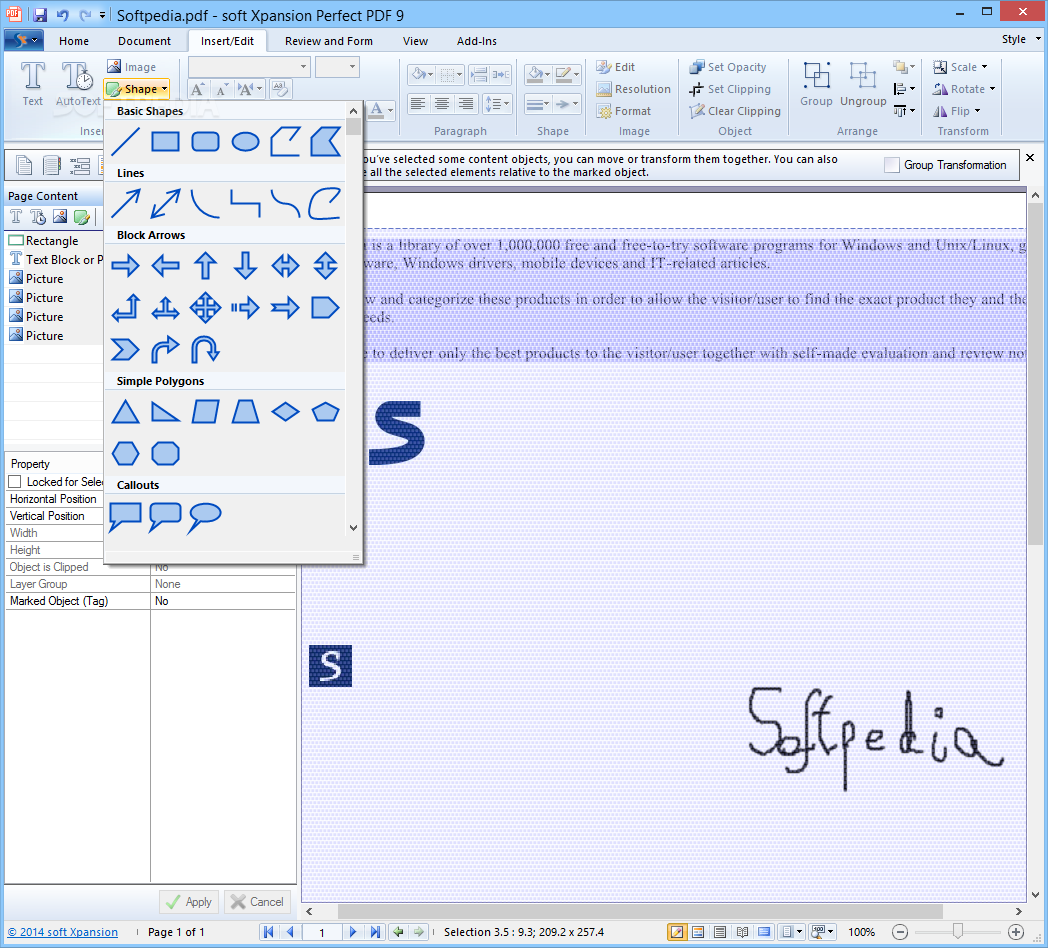Toggle align right paragraph button
Viewport: 1048px width, 948px height.
point(466,104)
